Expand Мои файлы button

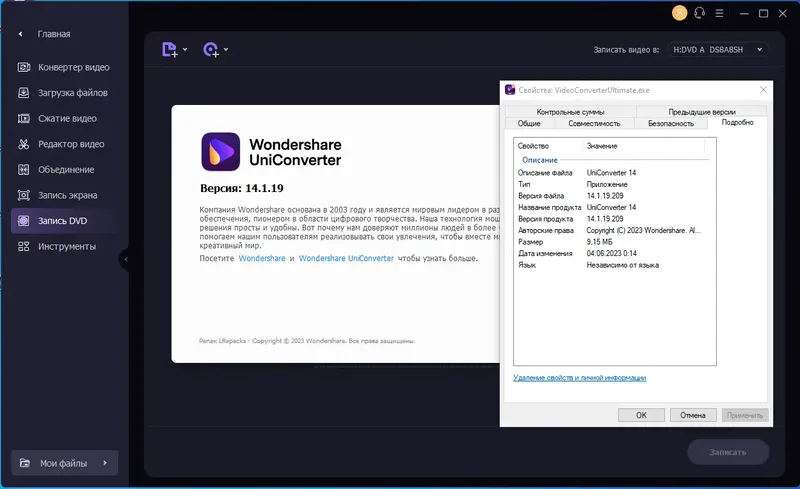[65, 463]
